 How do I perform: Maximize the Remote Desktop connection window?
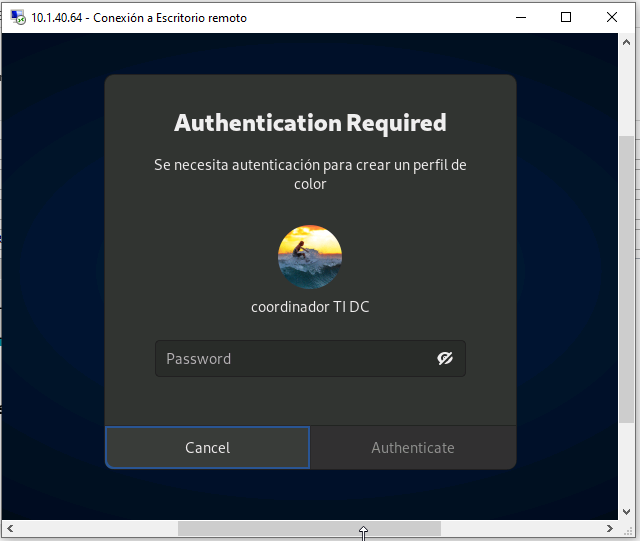coord(566,17)
